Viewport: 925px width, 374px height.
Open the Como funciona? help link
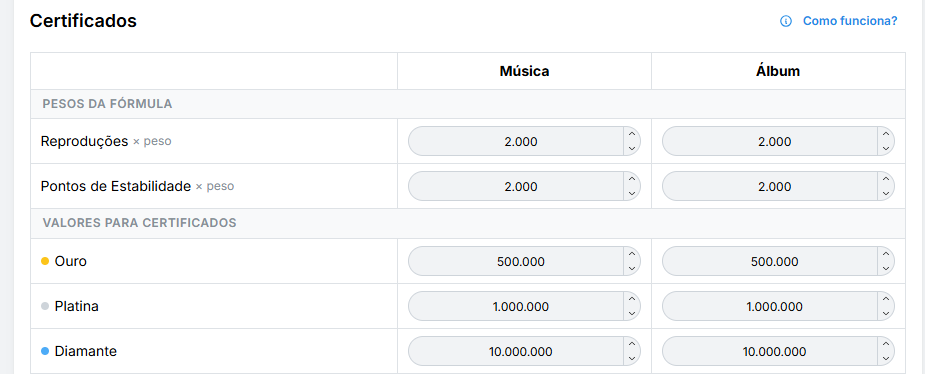click(x=849, y=21)
